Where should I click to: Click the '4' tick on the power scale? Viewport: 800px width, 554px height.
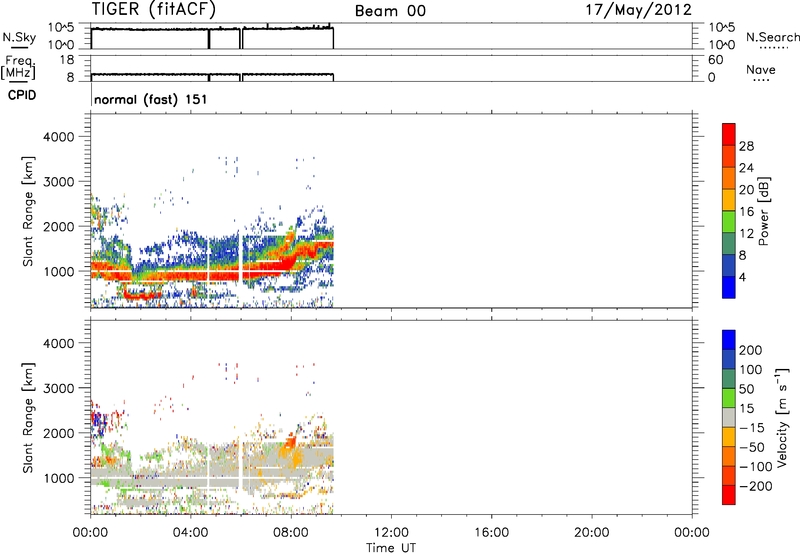[742, 277]
